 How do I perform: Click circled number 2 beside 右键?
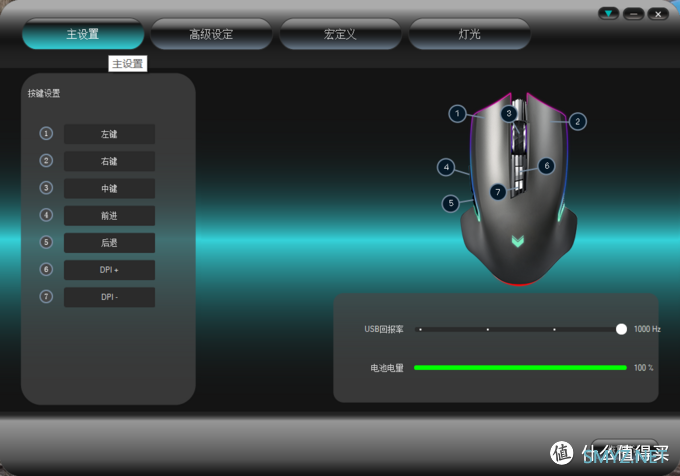46,161
